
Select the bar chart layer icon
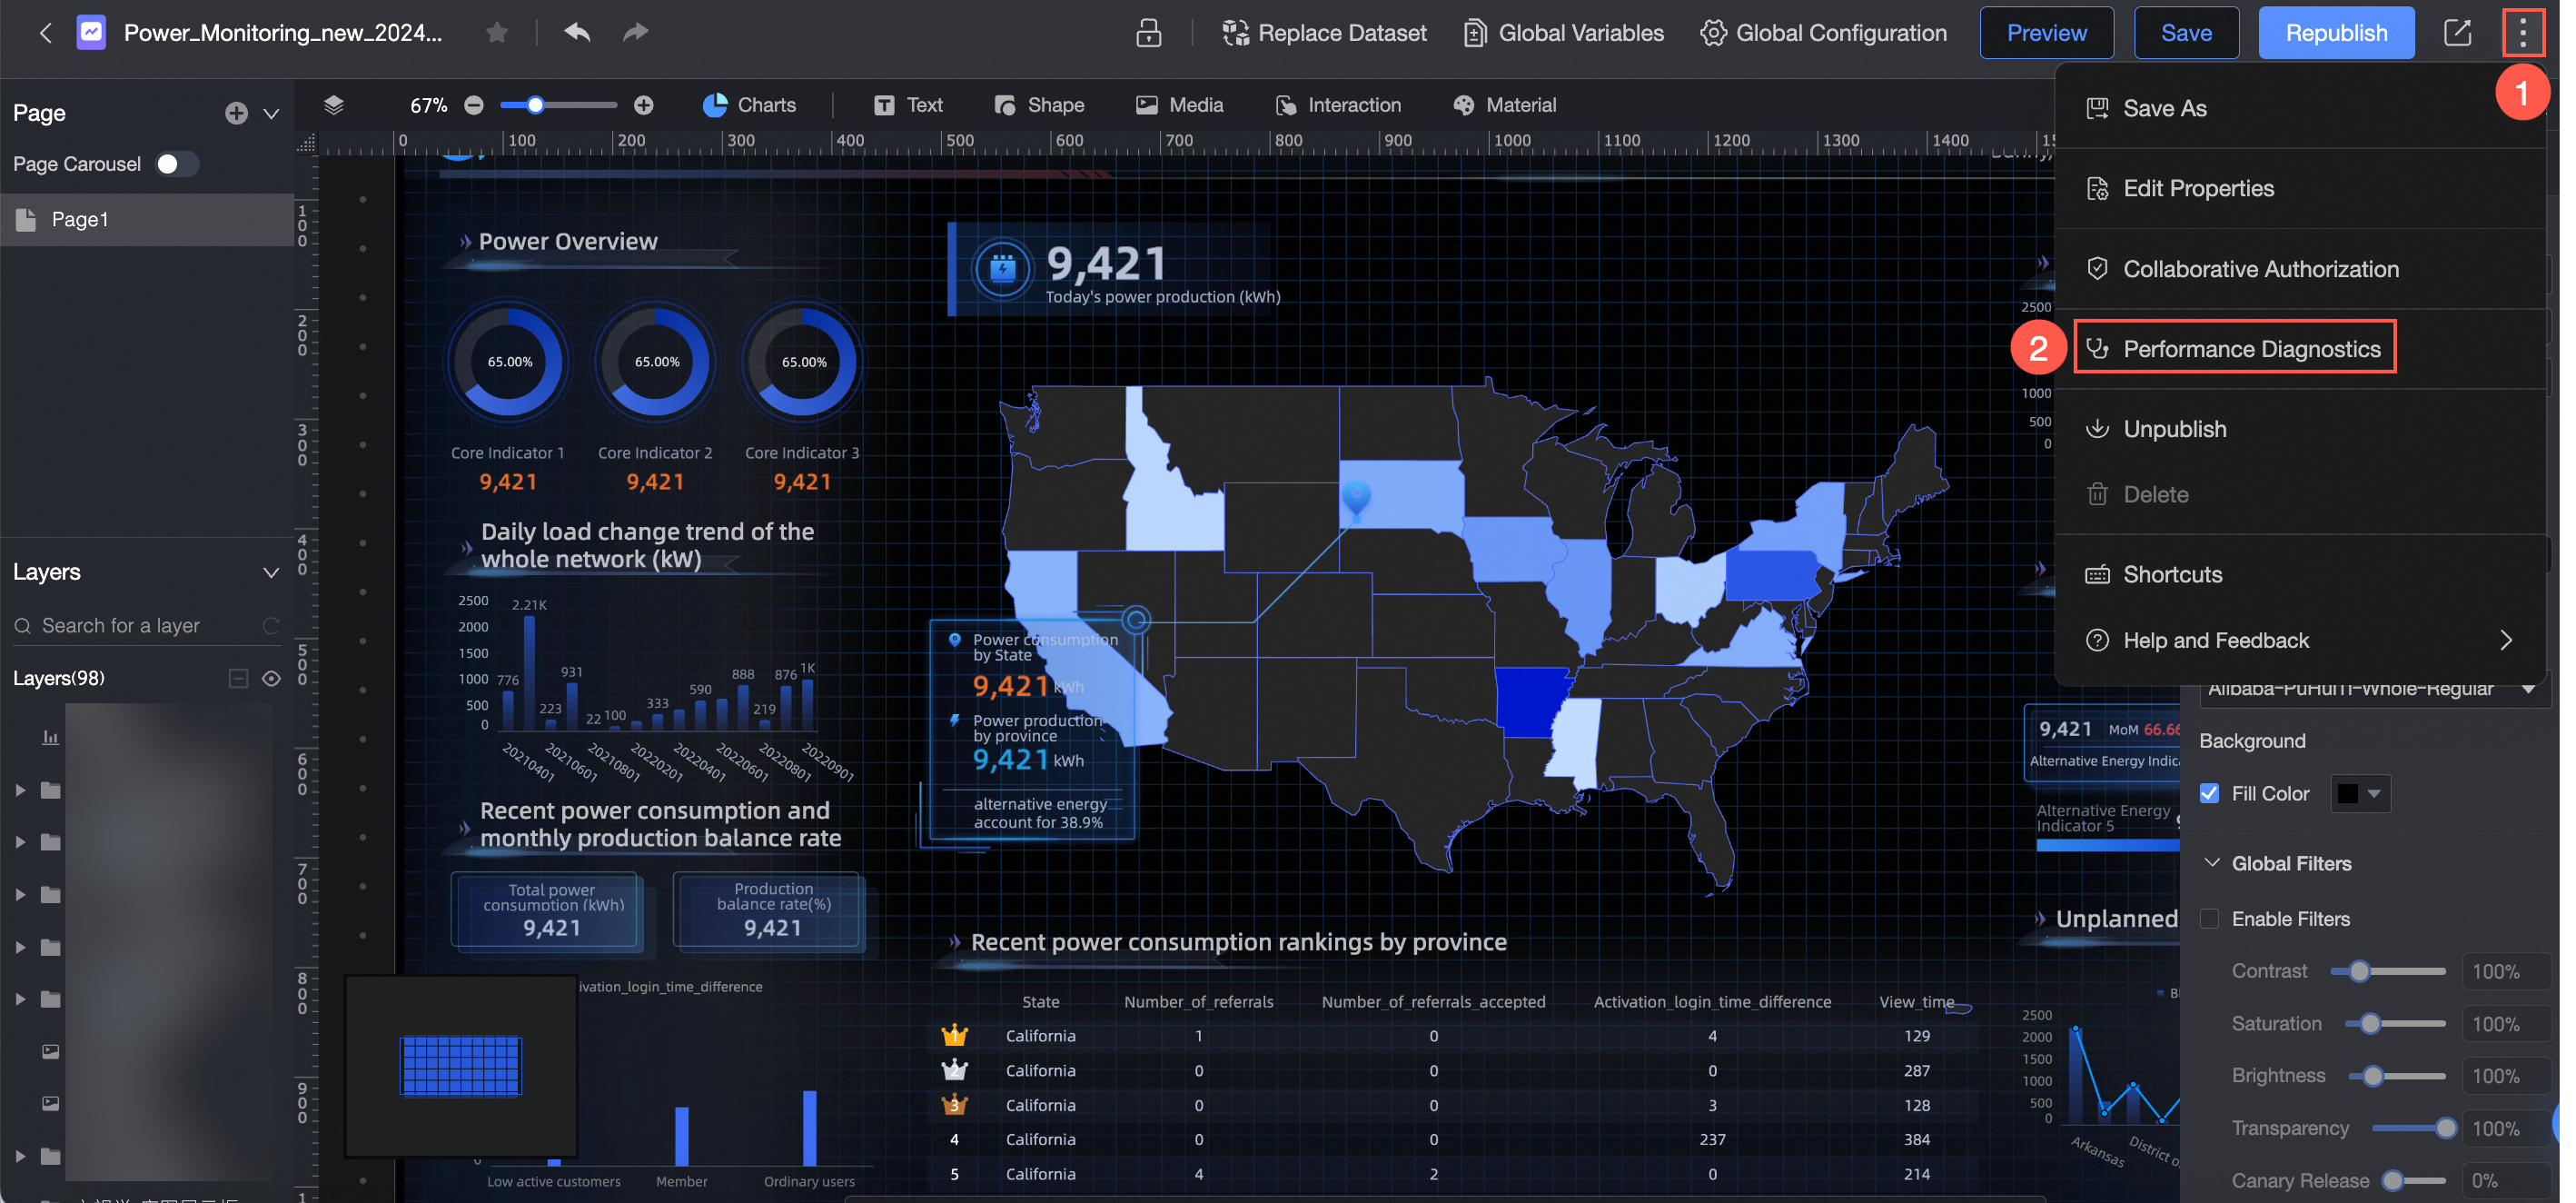point(50,738)
